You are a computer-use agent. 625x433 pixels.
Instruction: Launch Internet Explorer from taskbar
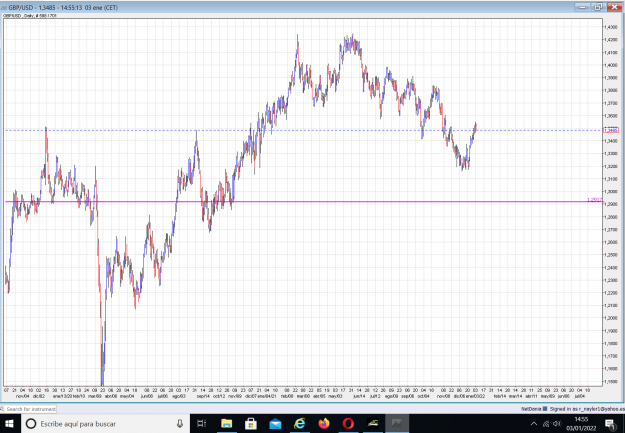coord(300,423)
